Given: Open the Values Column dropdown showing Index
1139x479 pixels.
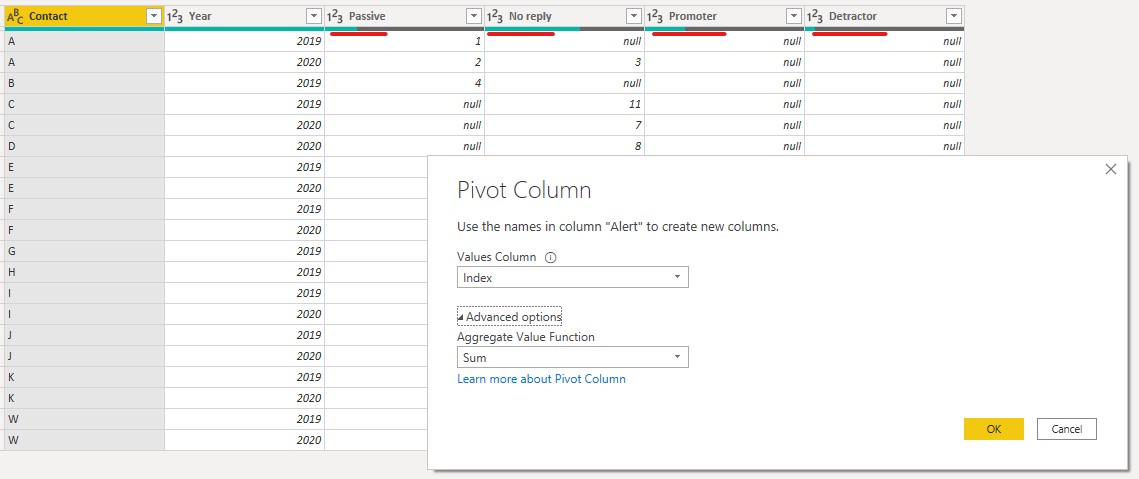Looking at the screenshot, I should point(572,277).
